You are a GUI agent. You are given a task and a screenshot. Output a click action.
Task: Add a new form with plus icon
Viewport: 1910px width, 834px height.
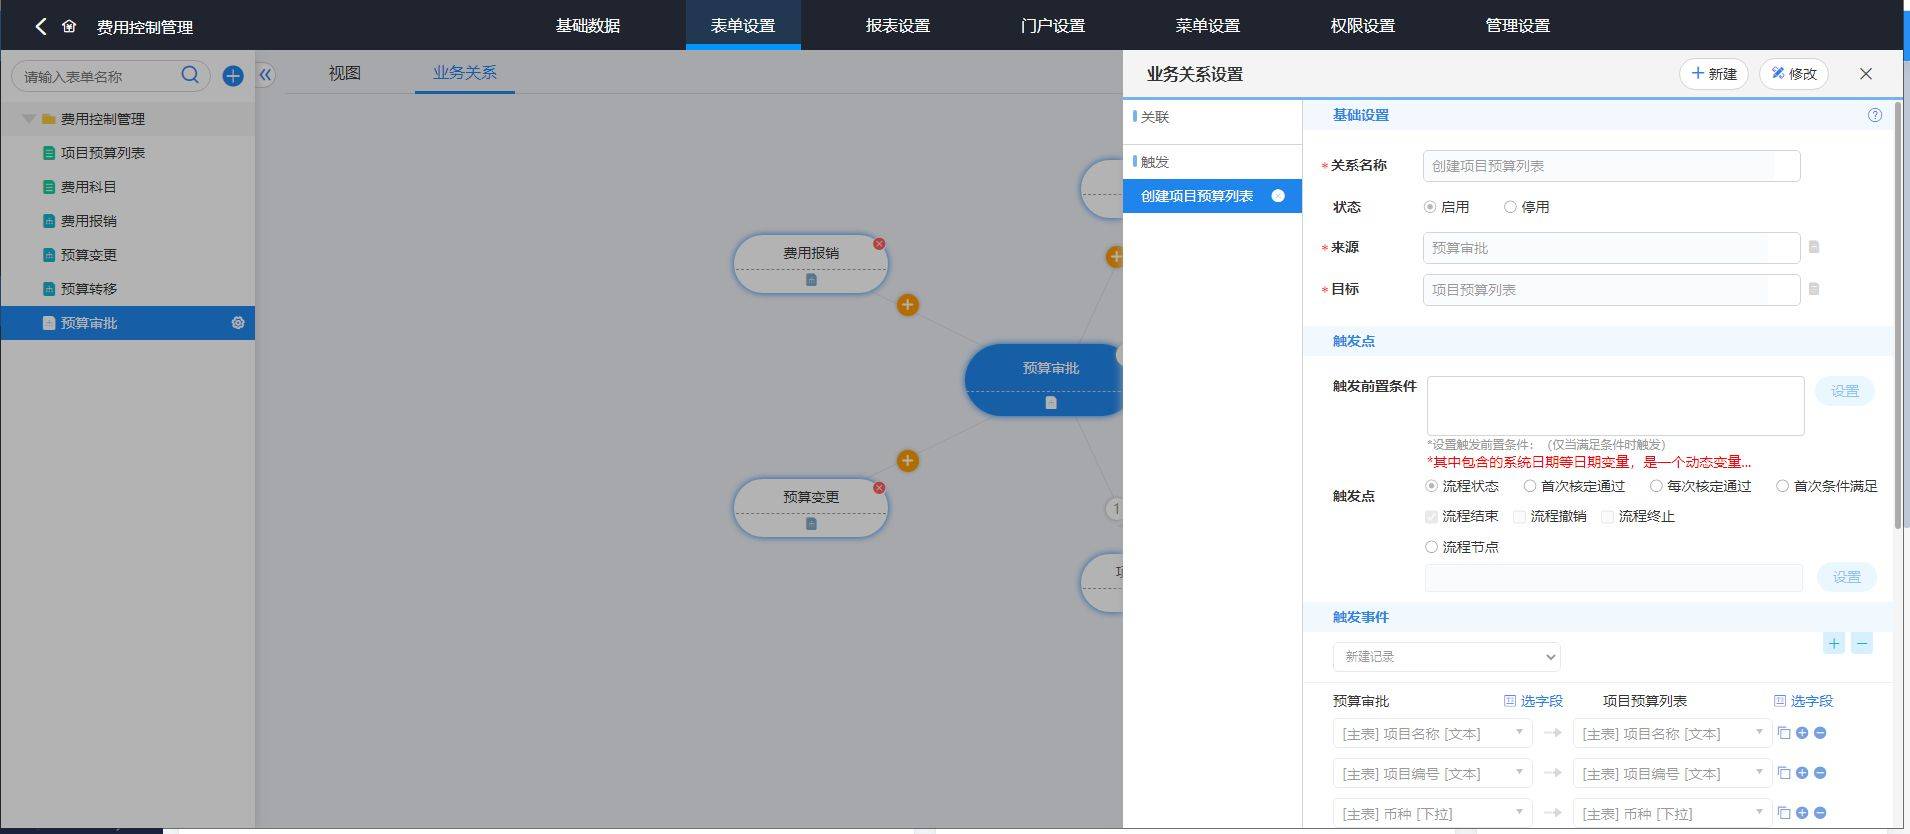coord(232,76)
